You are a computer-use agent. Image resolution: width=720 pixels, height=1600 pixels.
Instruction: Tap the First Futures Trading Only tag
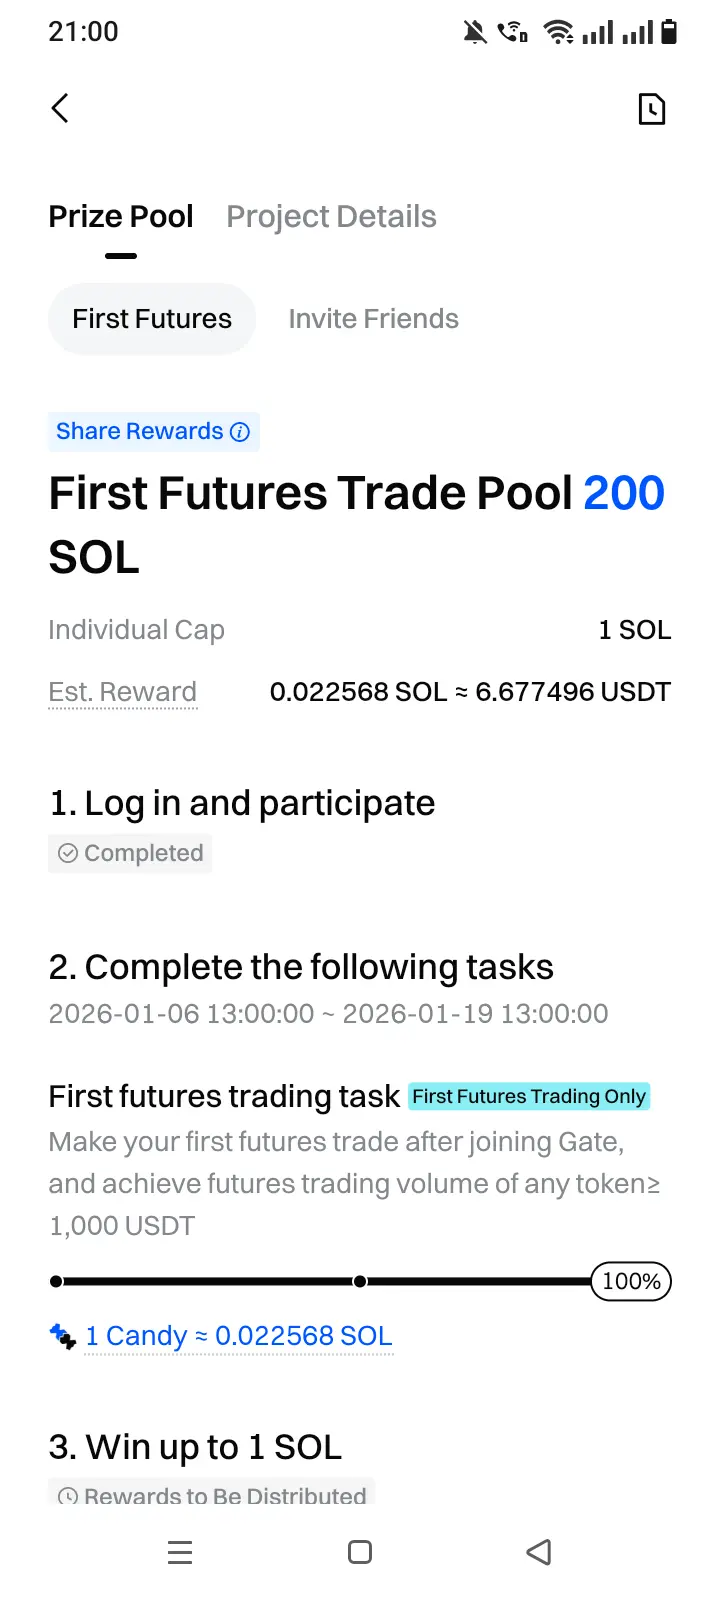click(x=529, y=1096)
